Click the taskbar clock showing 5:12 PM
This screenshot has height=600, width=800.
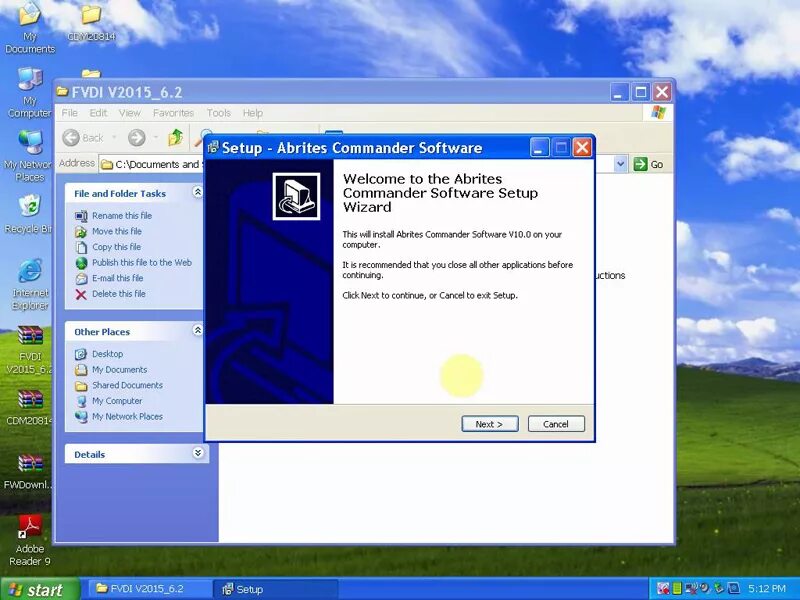click(766, 589)
